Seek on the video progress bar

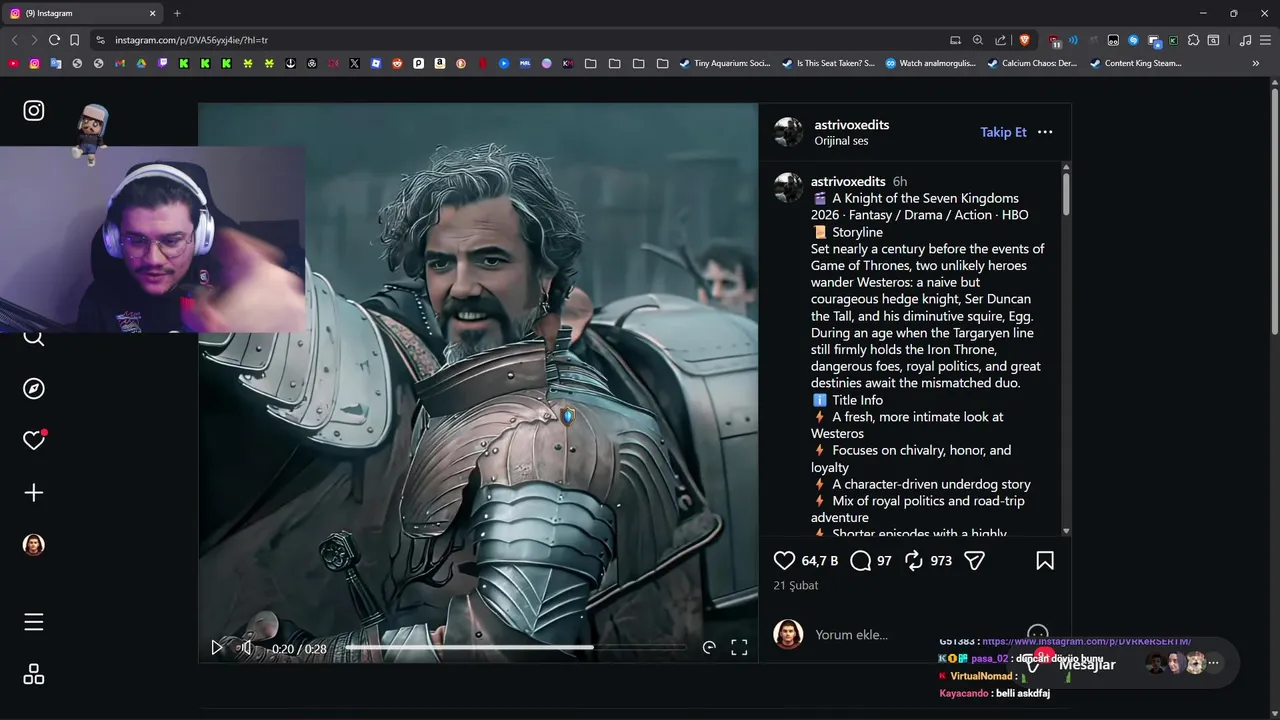516,648
